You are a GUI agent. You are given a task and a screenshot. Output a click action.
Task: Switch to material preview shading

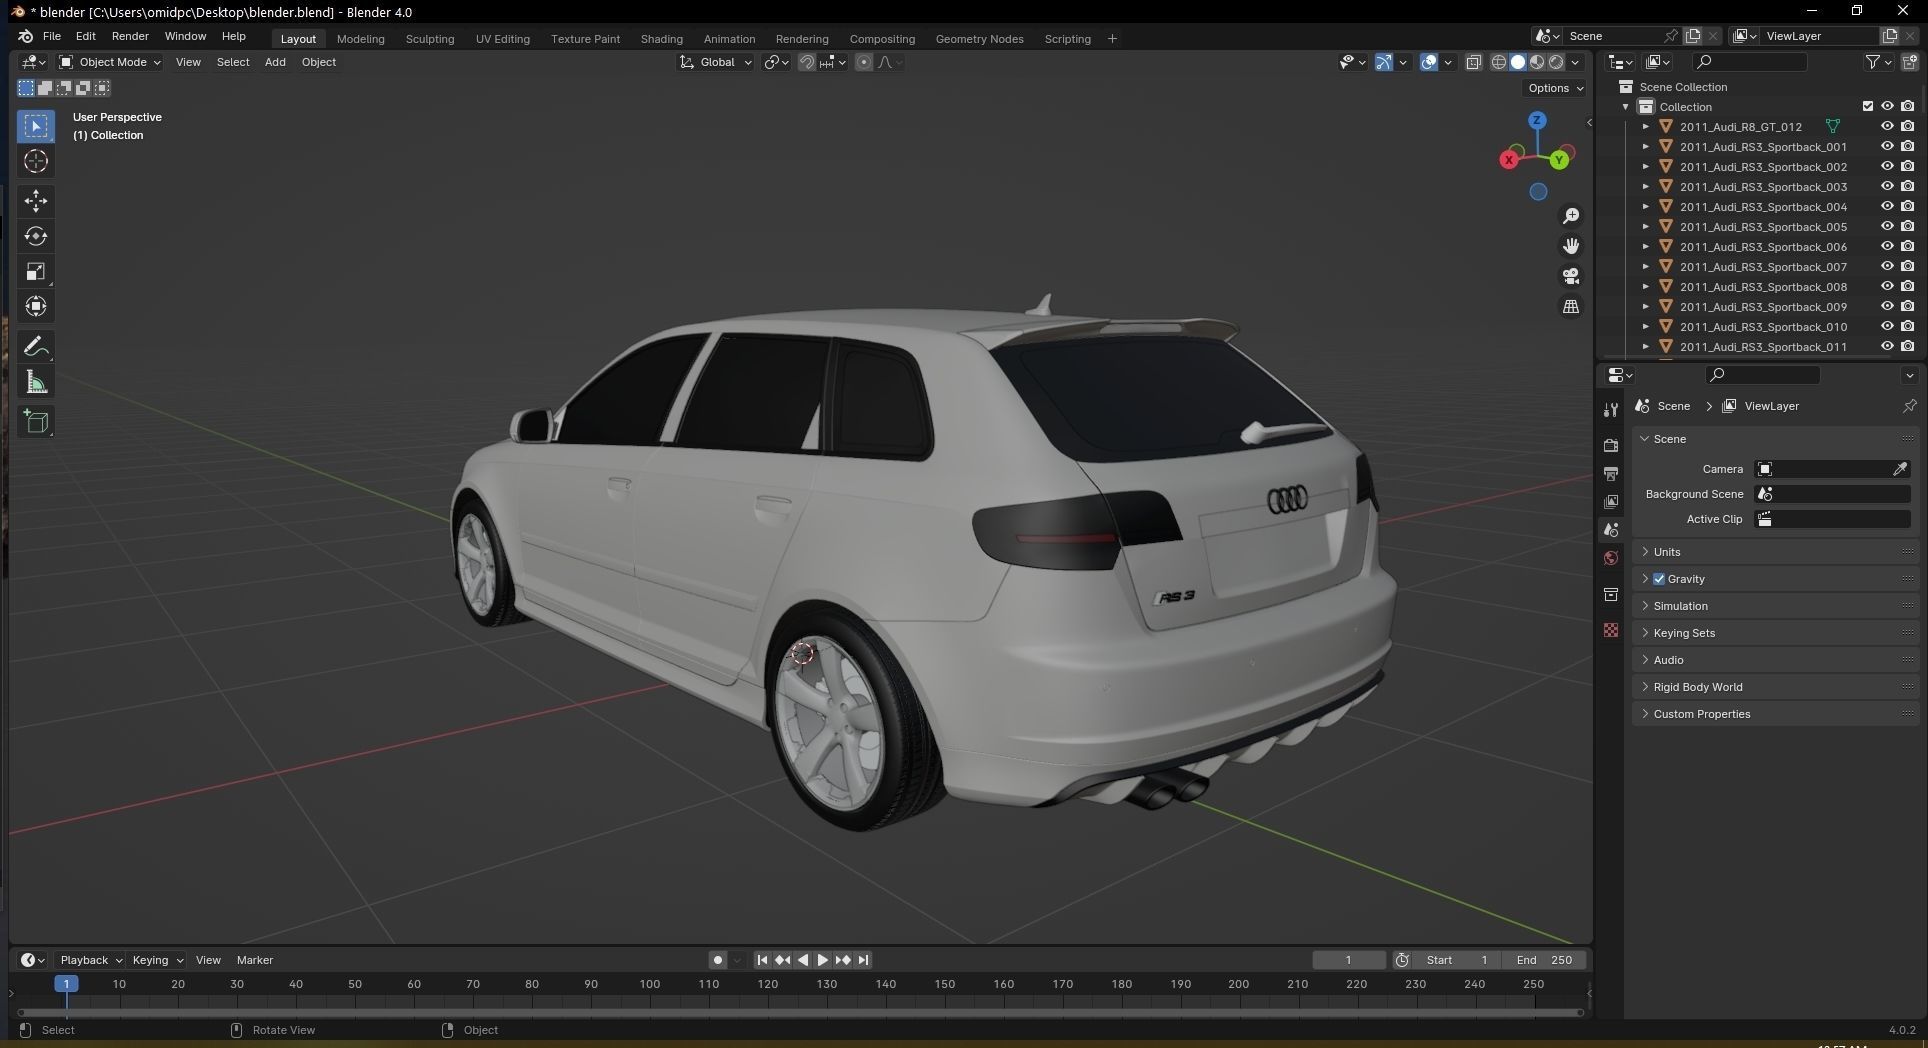click(x=1536, y=62)
